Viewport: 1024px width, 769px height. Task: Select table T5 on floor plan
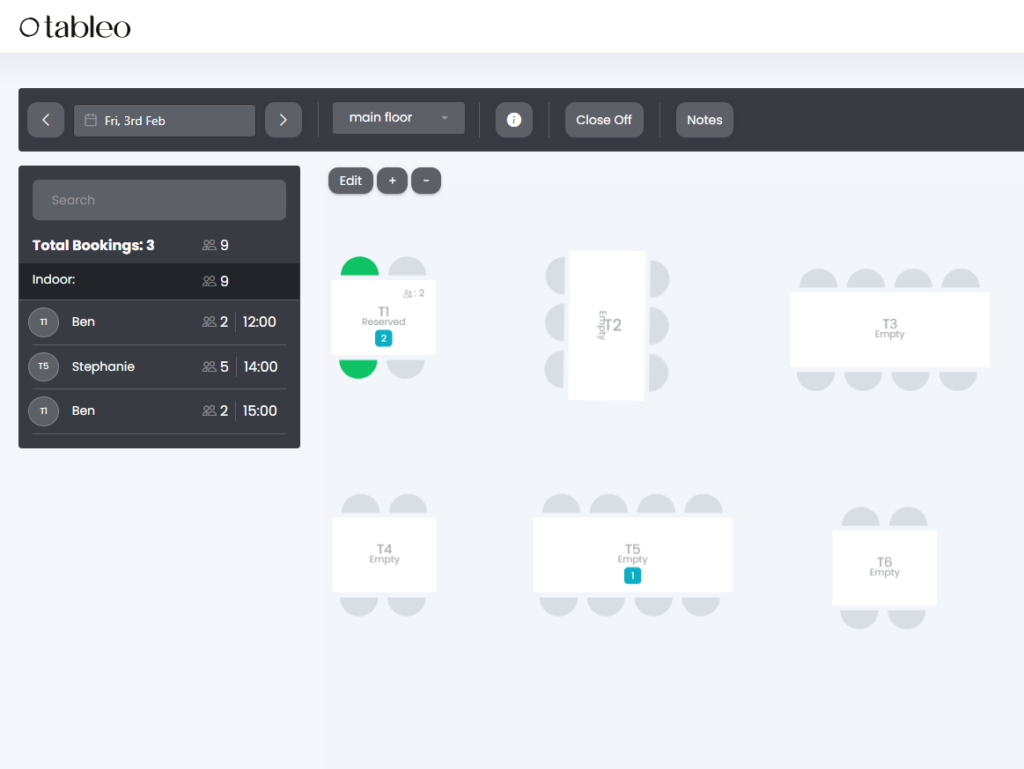tap(632, 554)
